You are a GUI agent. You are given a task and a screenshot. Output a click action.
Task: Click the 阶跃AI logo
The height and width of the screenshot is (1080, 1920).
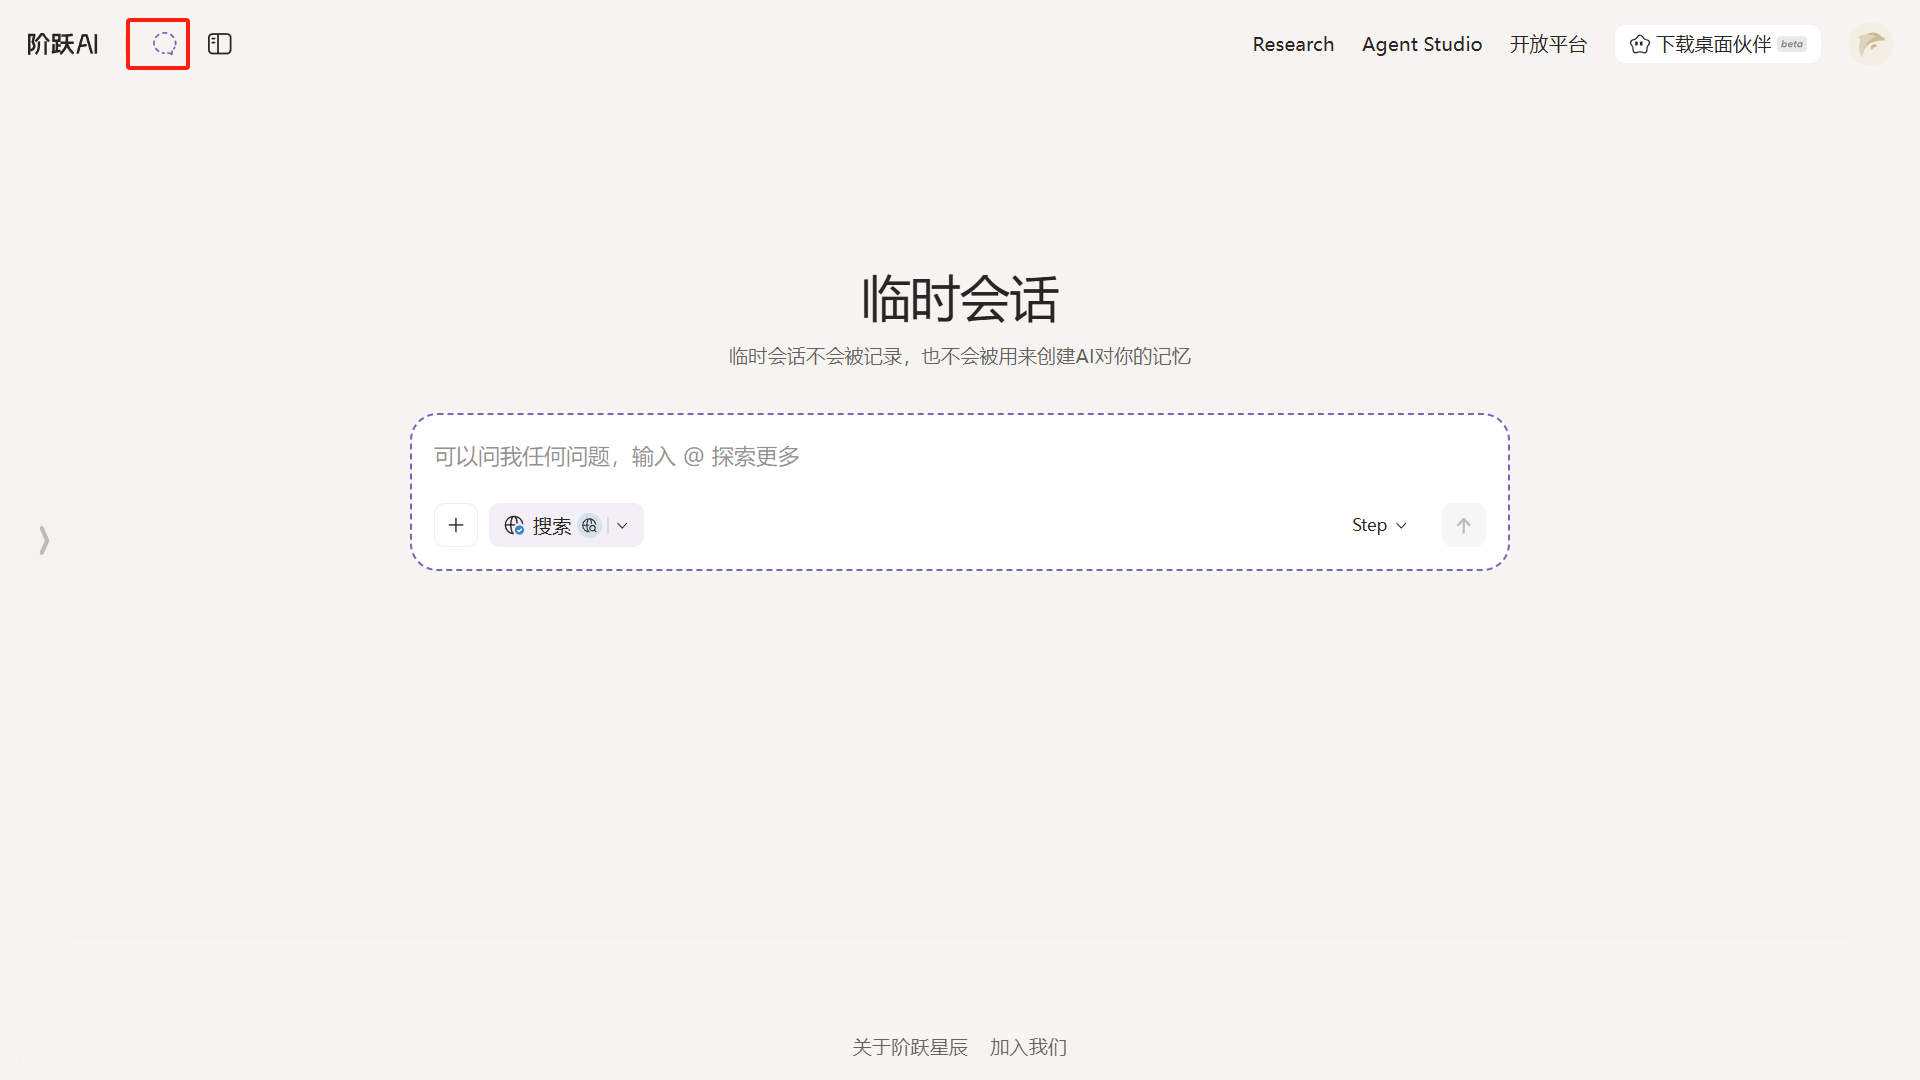63,44
